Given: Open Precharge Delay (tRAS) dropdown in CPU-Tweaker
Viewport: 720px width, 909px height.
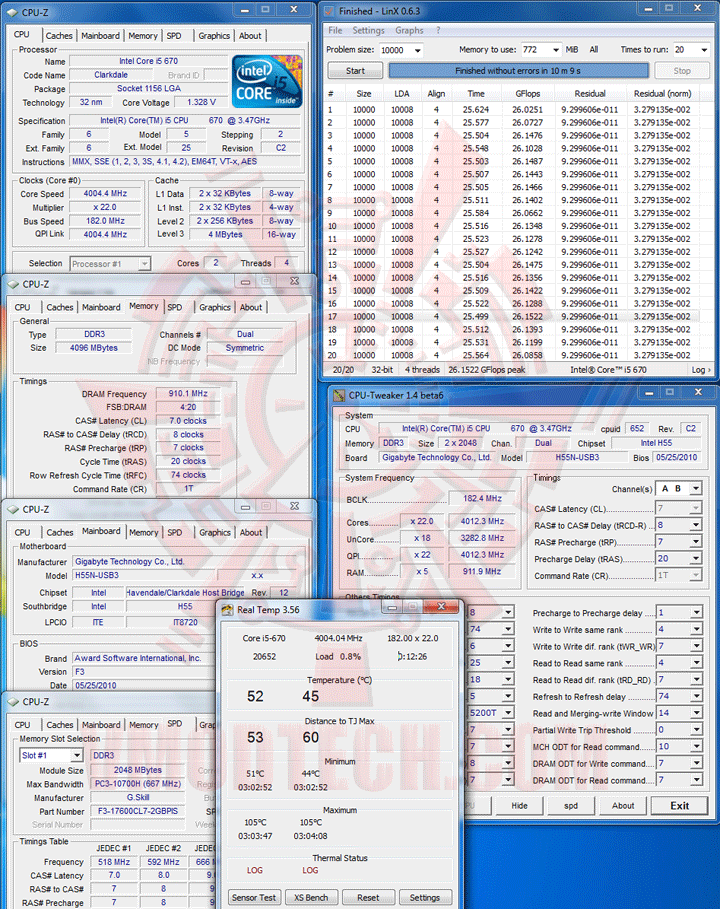Looking at the screenshot, I should [x=696, y=558].
